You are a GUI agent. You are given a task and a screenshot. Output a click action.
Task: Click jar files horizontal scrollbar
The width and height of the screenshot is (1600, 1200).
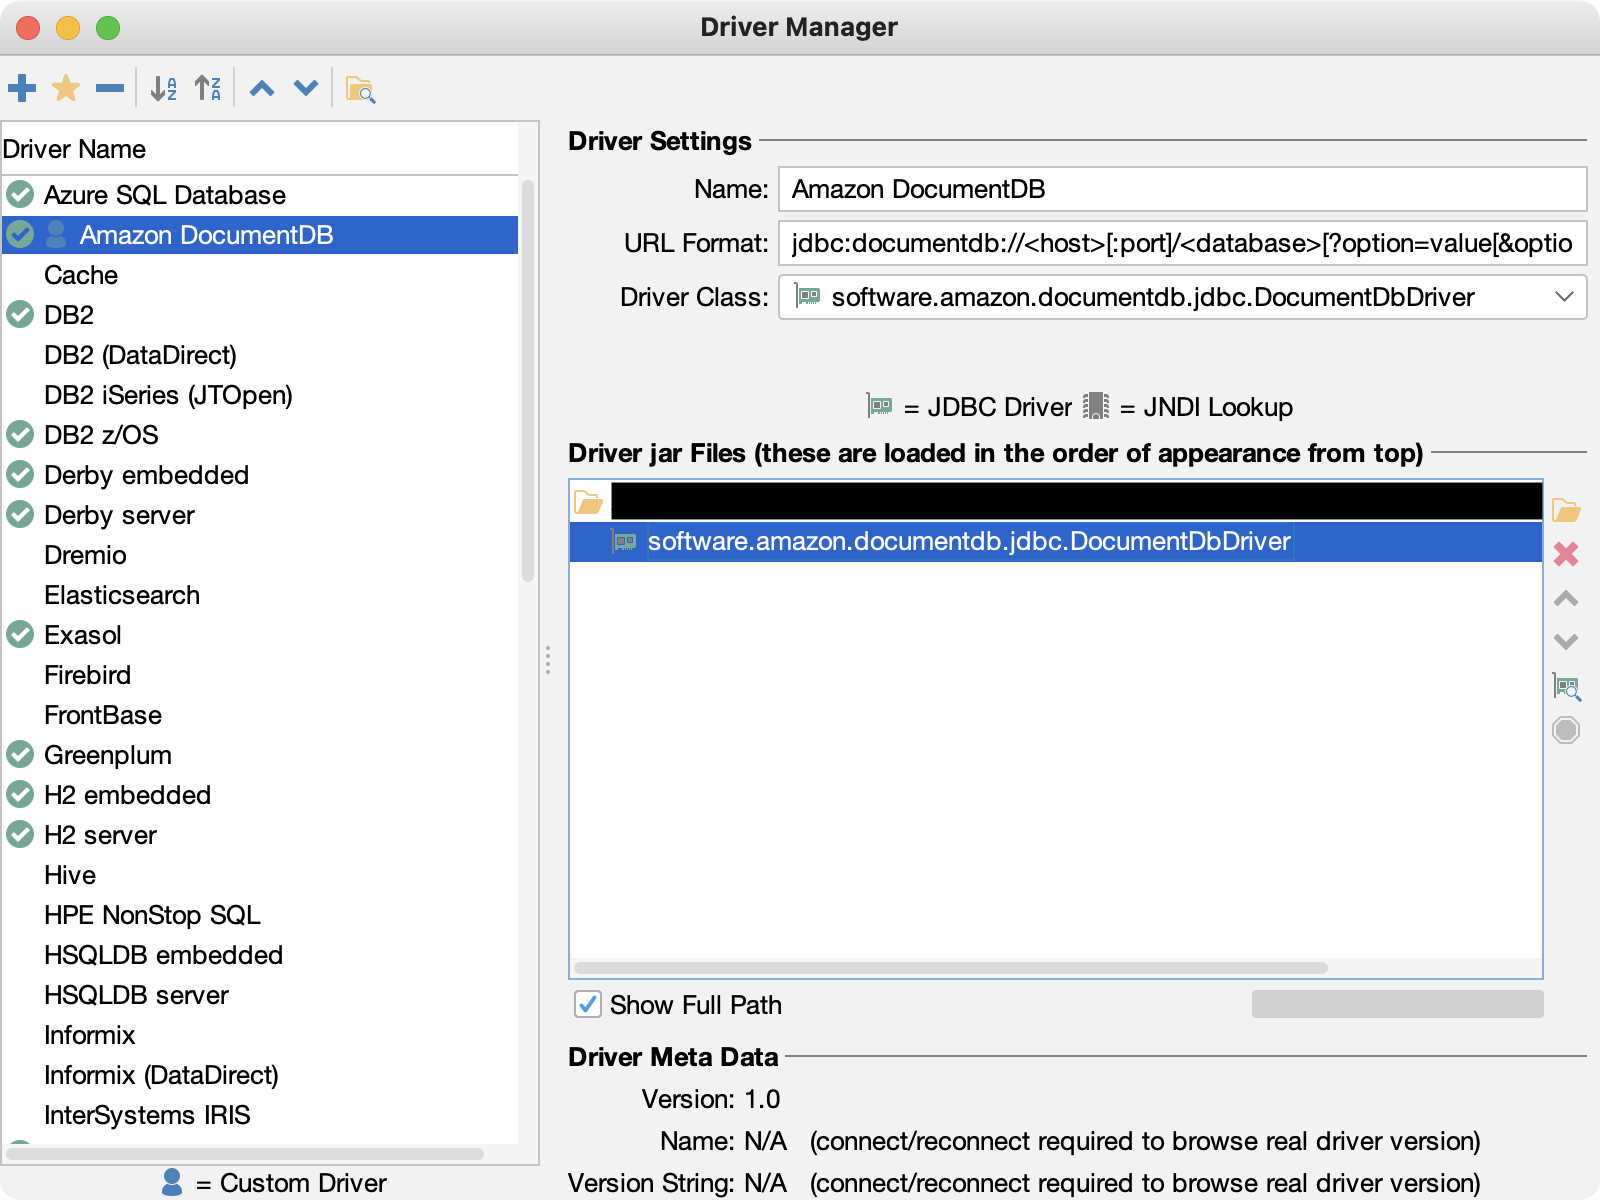(x=951, y=968)
